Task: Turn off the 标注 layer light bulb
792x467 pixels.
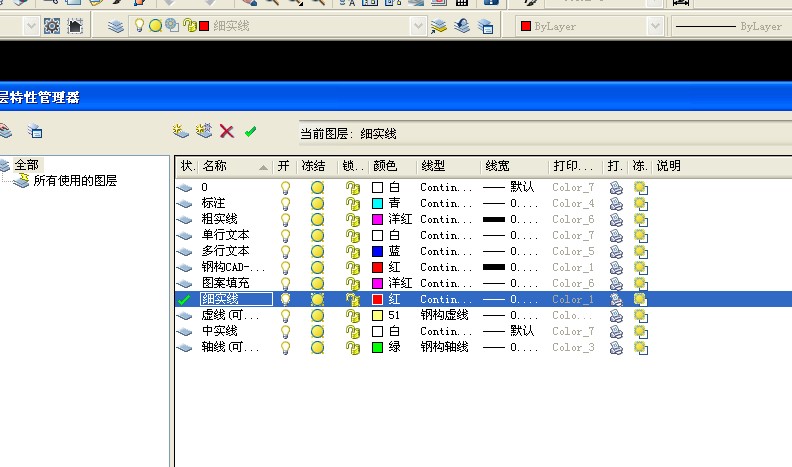Action: (x=285, y=204)
